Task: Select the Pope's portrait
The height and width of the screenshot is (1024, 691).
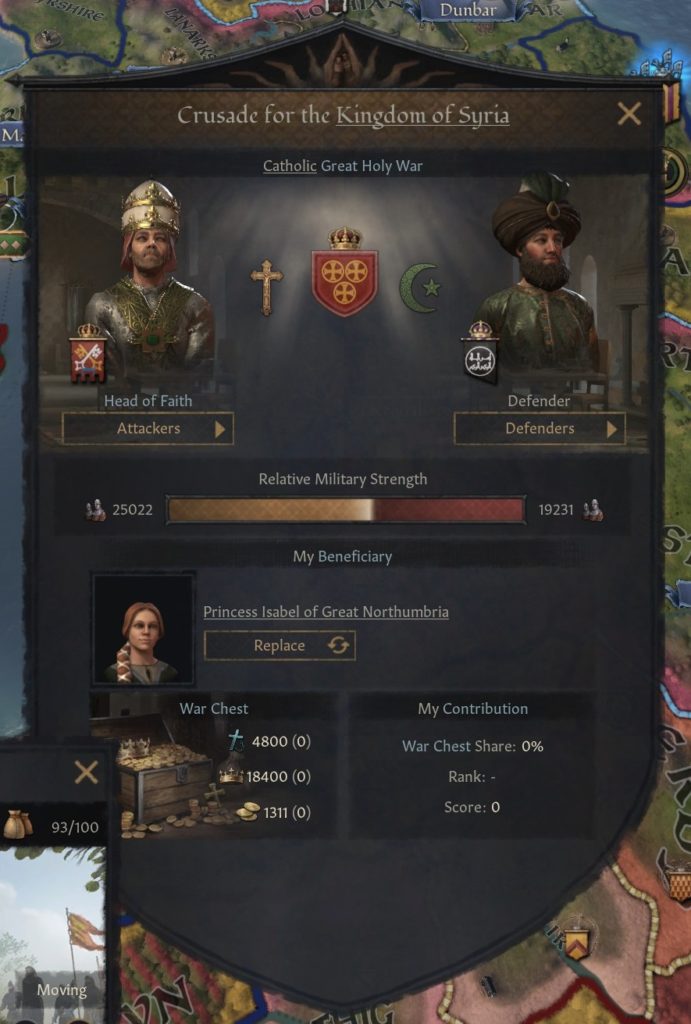Action: [150, 281]
